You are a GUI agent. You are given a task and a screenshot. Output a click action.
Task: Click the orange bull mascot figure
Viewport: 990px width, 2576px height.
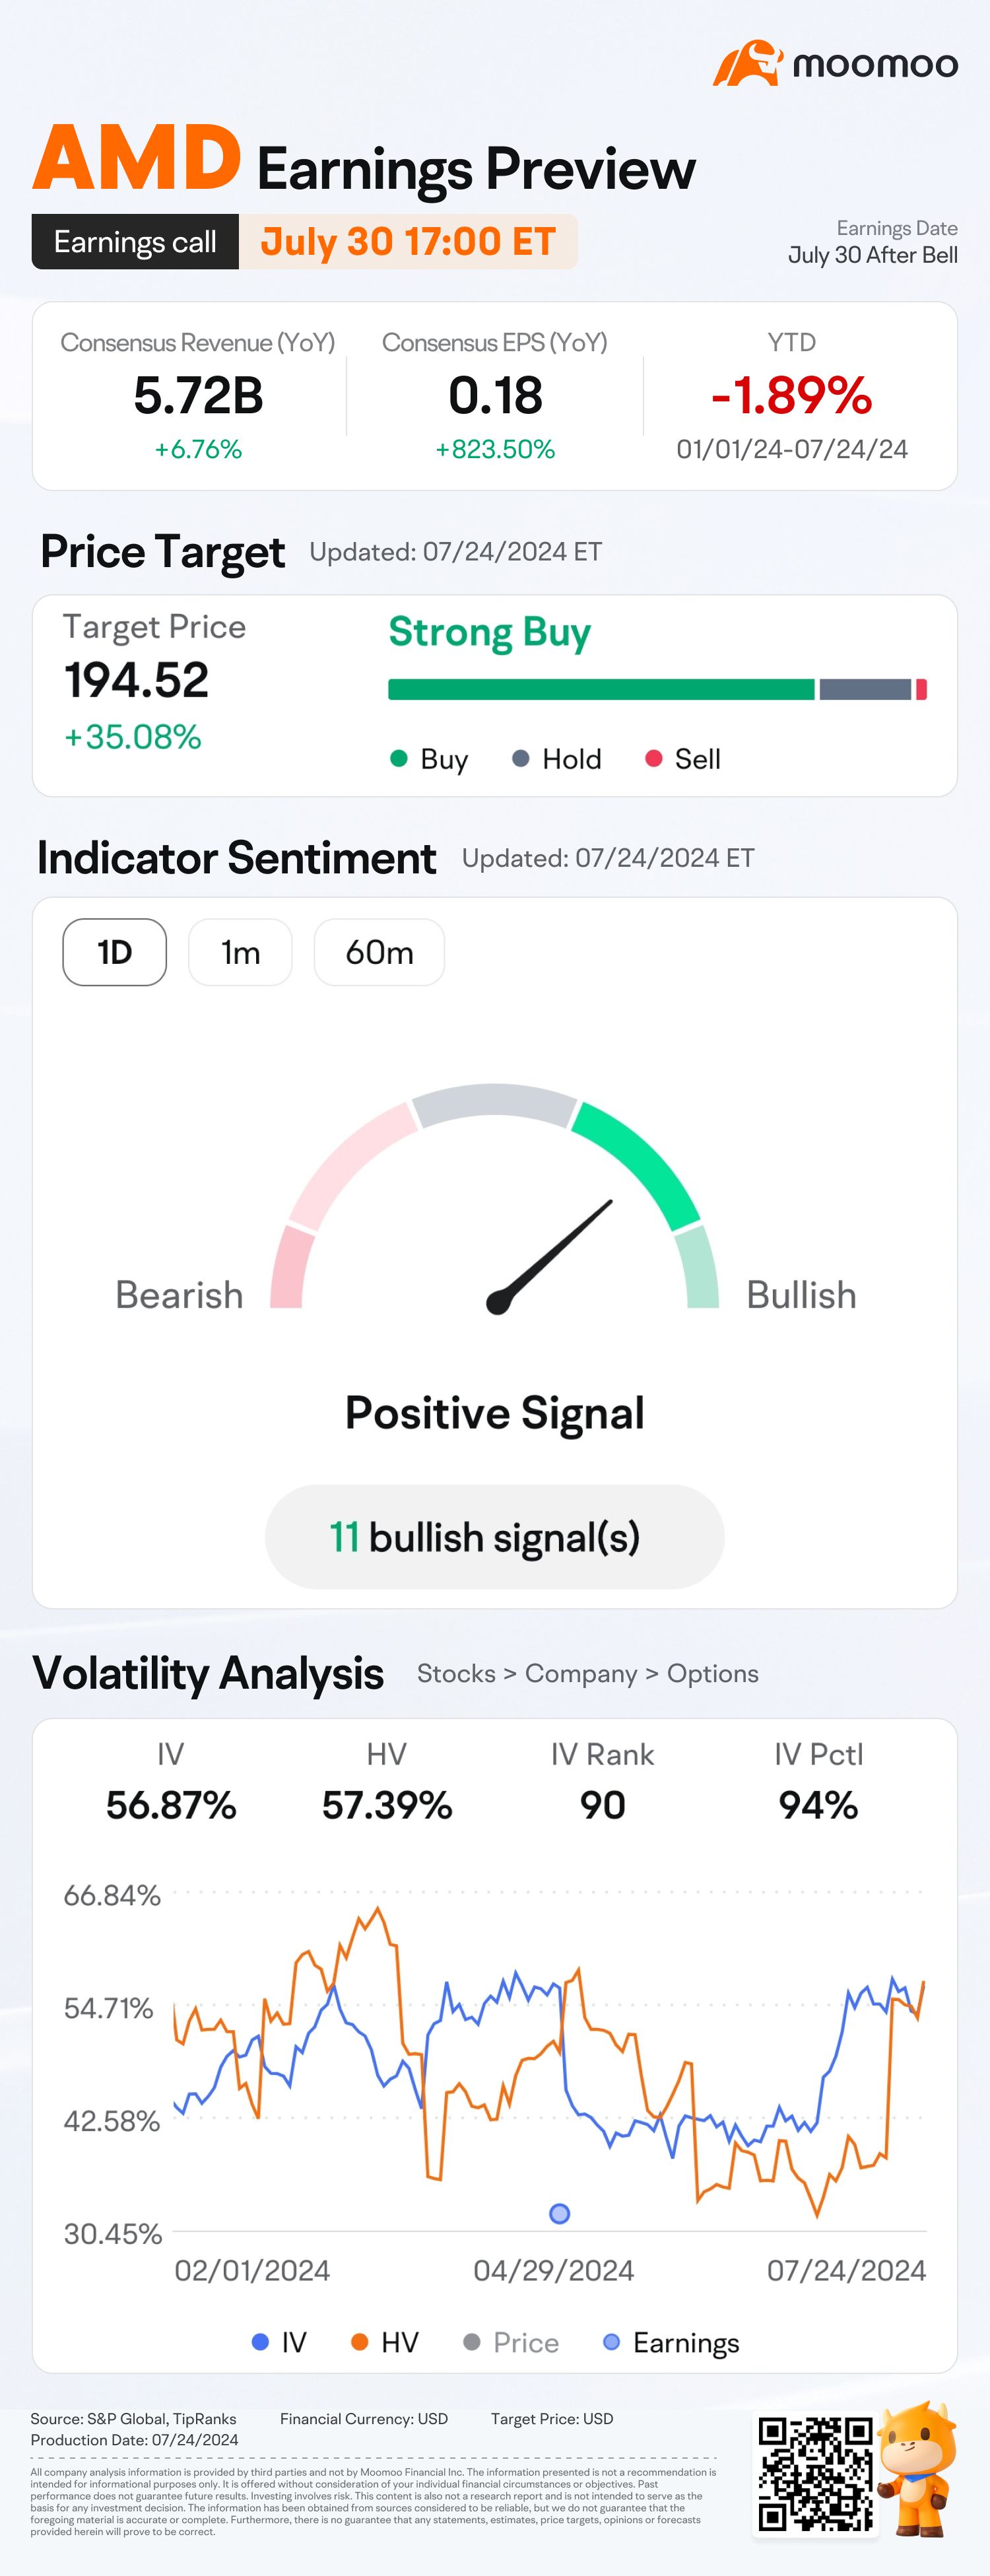[x=918, y=2468]
